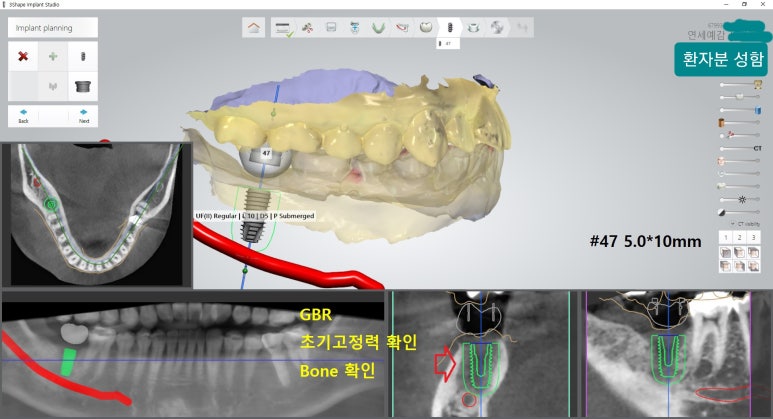Open the panoramic curve arch step

(x=379, y=28)
